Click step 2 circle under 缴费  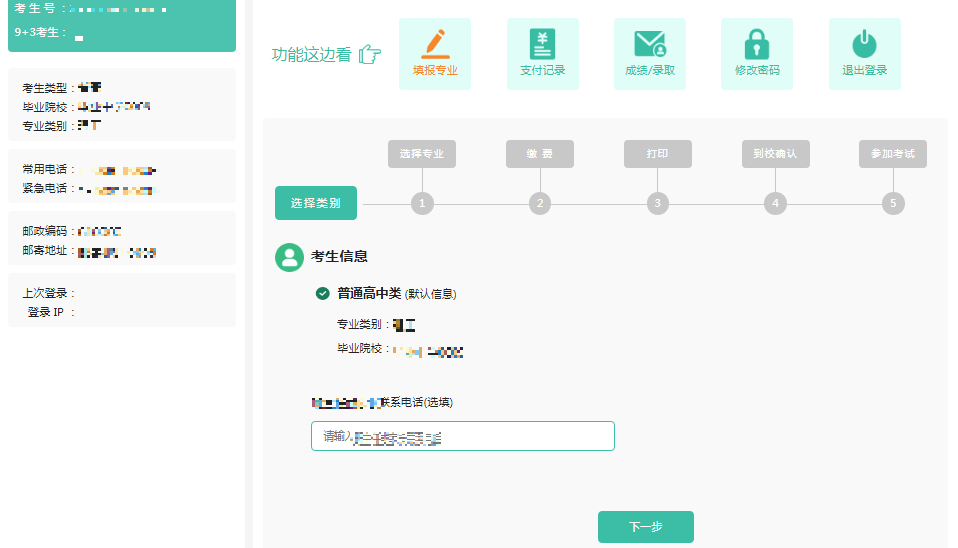click(x=540, y=203)
